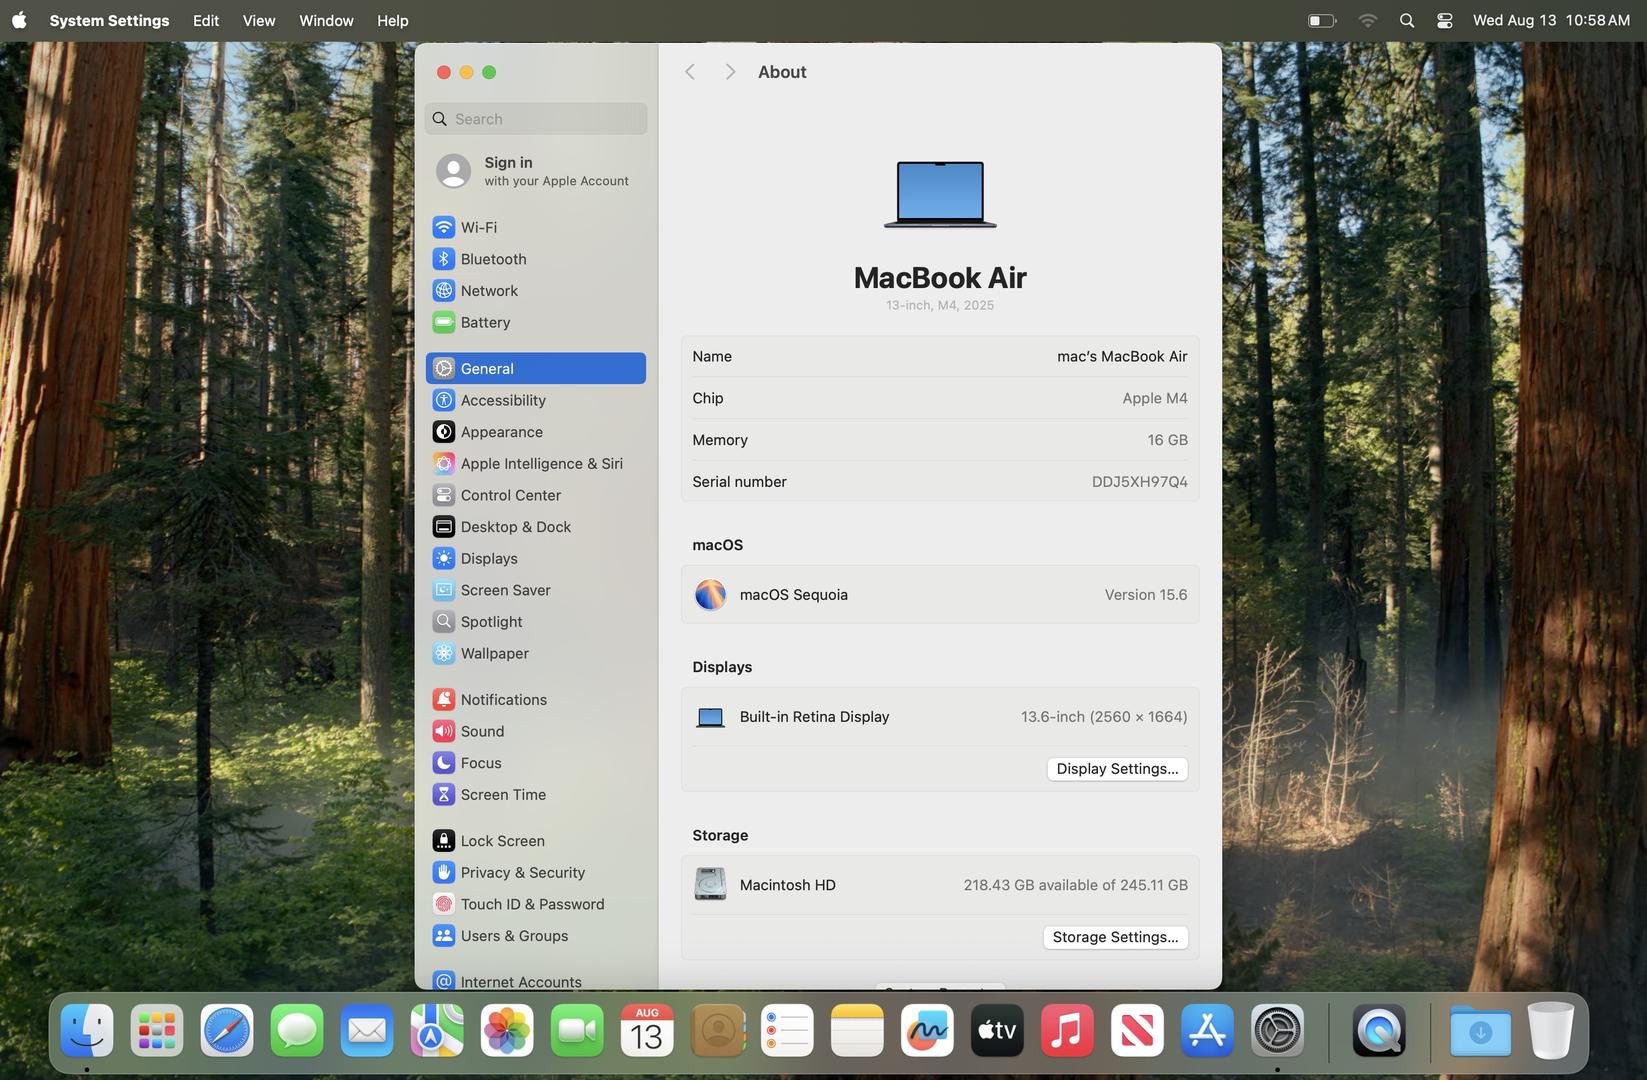
Task: Click the Built-in Retina Display row
Action: [x=940, y=717]
